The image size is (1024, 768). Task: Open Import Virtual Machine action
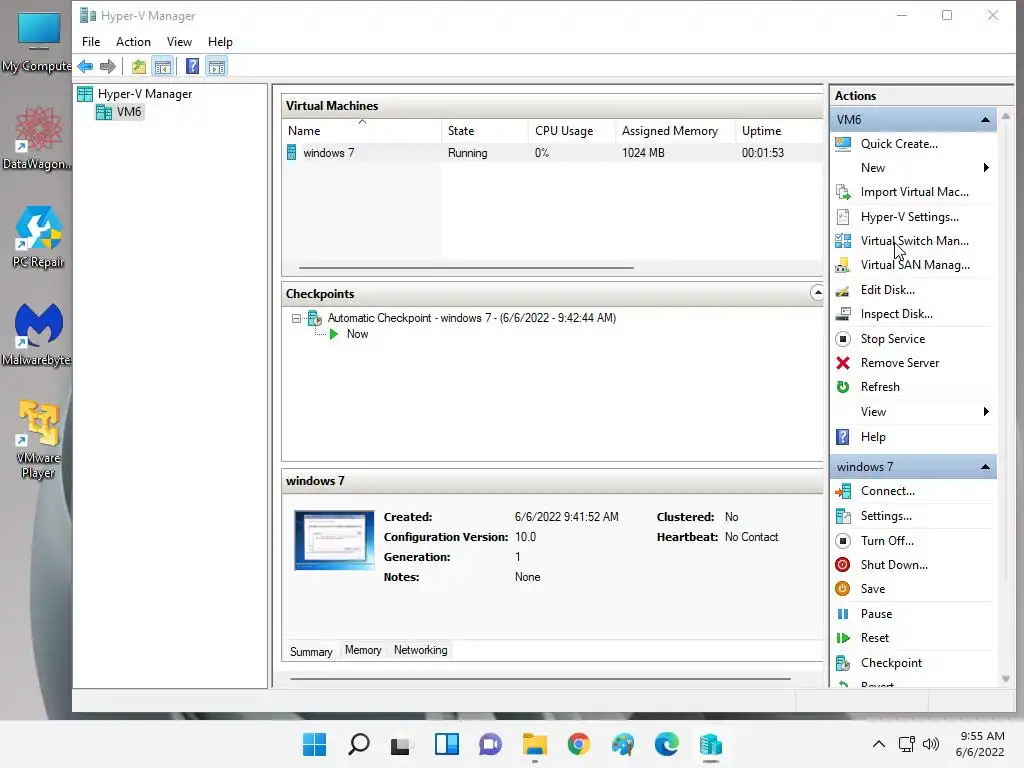pyautogui.click(x=914, y=192)
